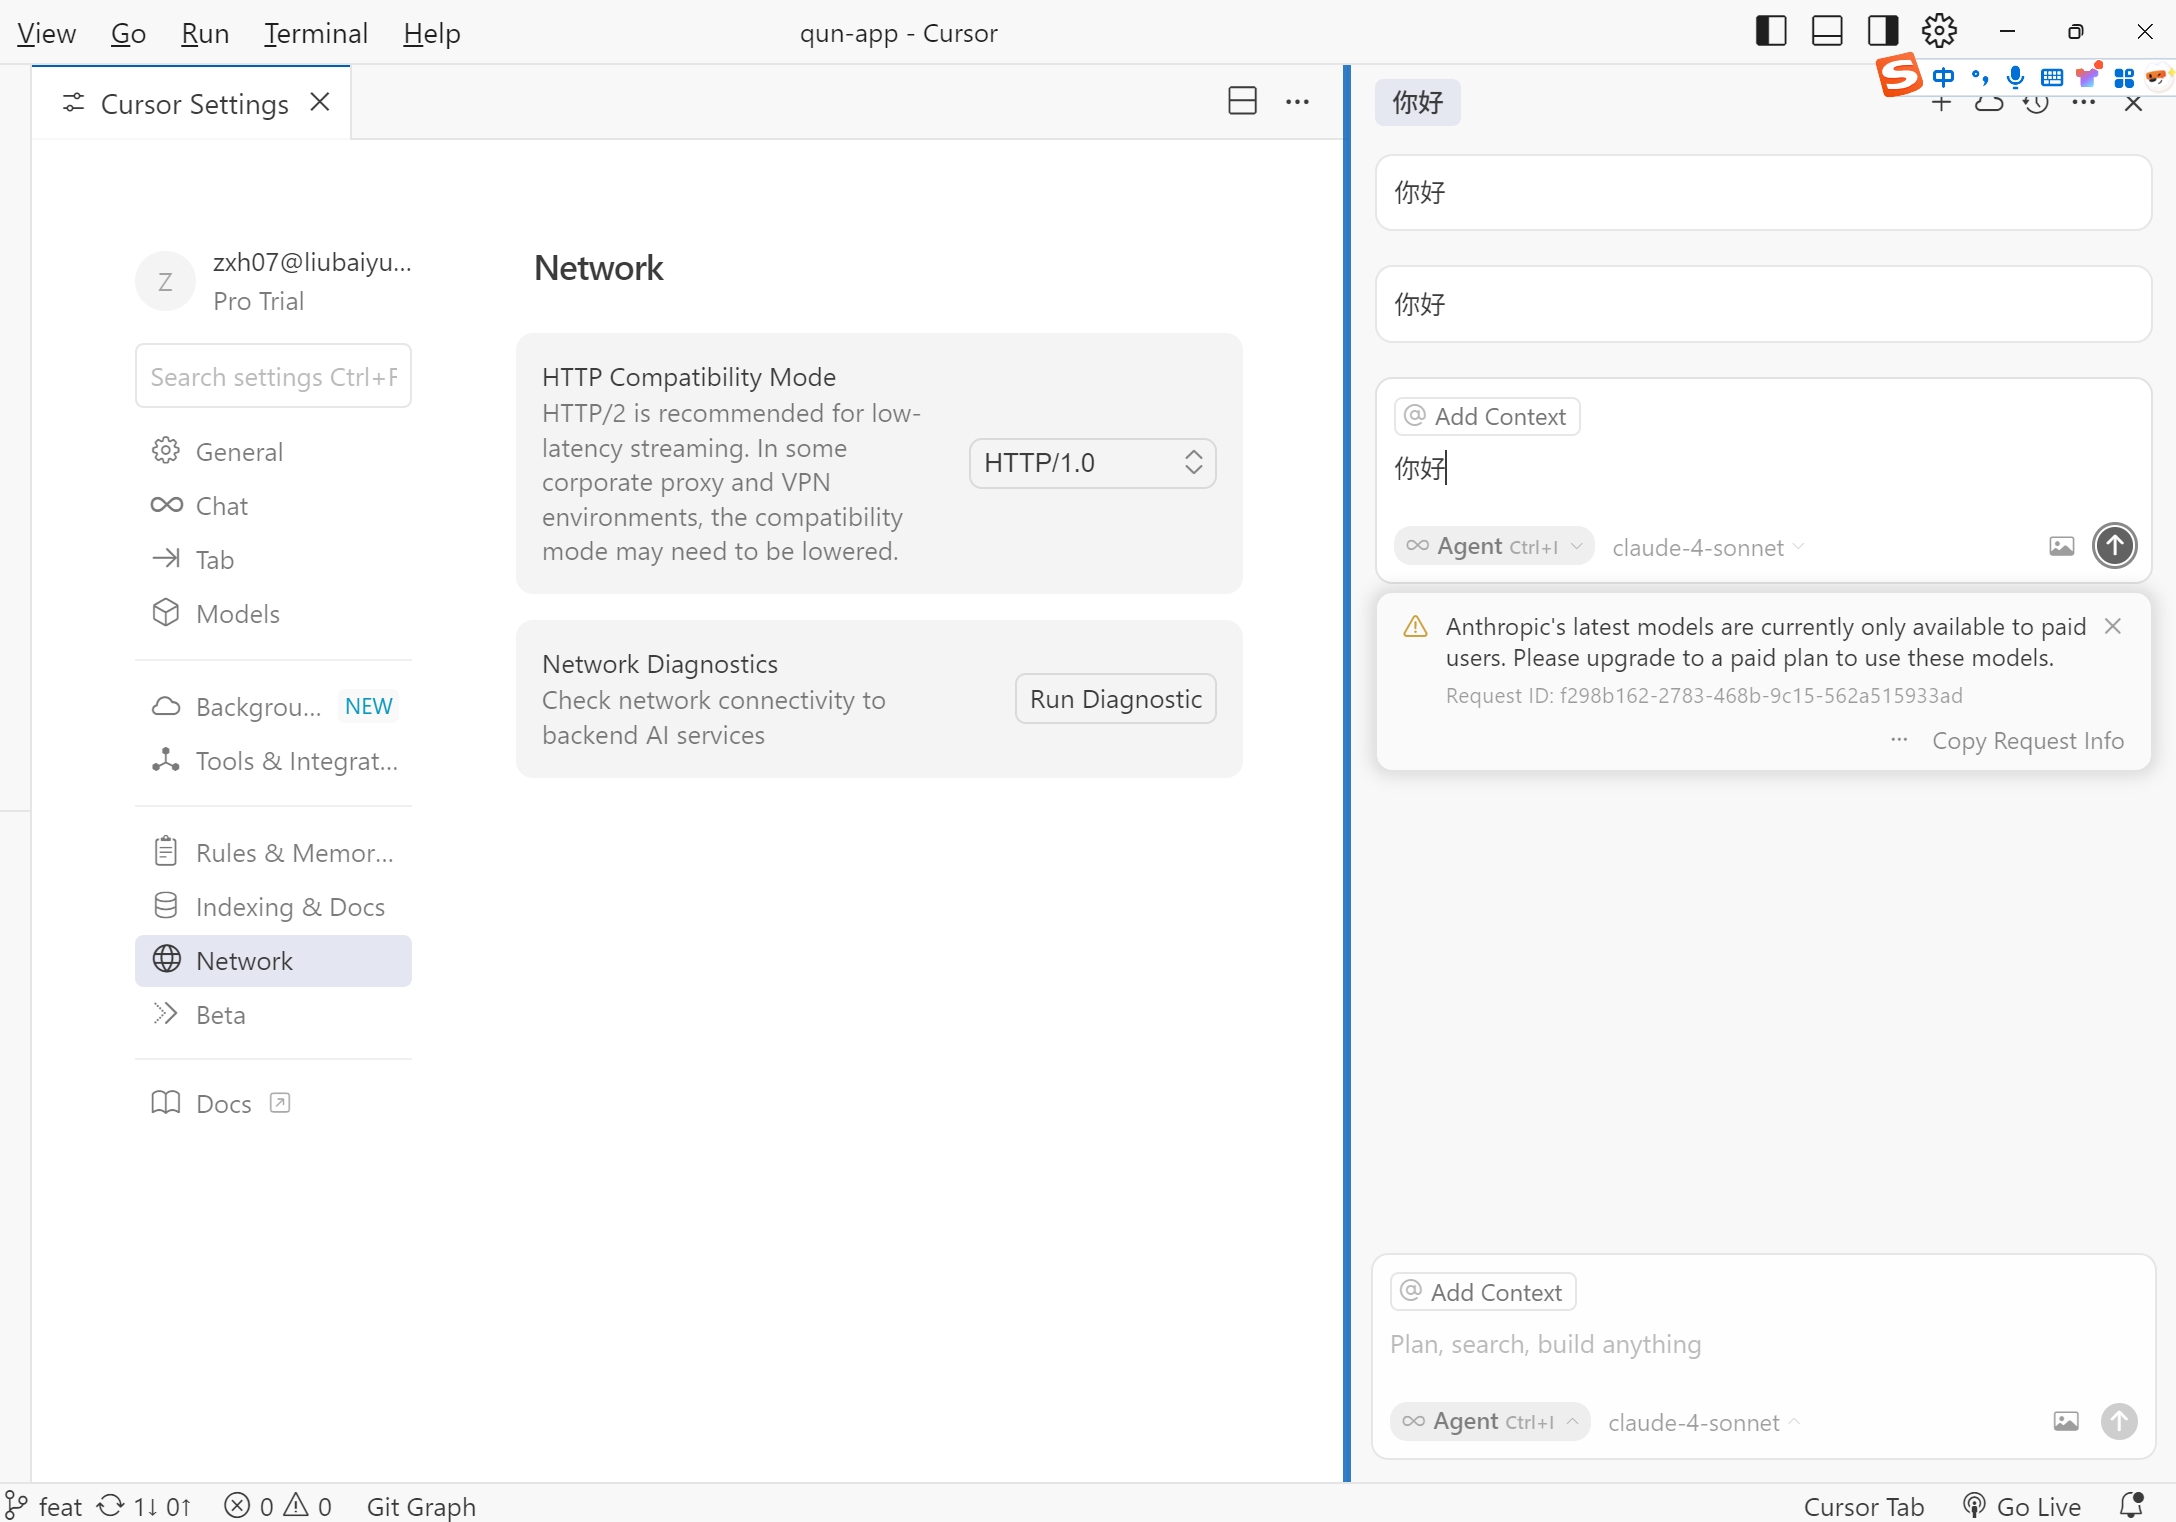Open the Terminal menu
The width and height of the screenshot is (2176, 1522).
[316, 33]
